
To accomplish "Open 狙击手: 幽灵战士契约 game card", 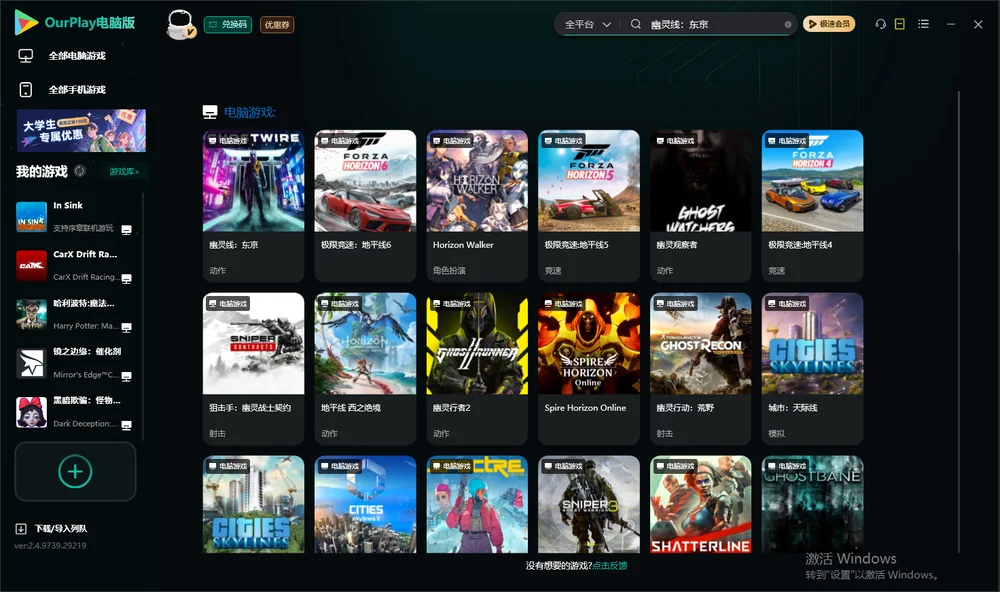I will (x=253, y=368).
